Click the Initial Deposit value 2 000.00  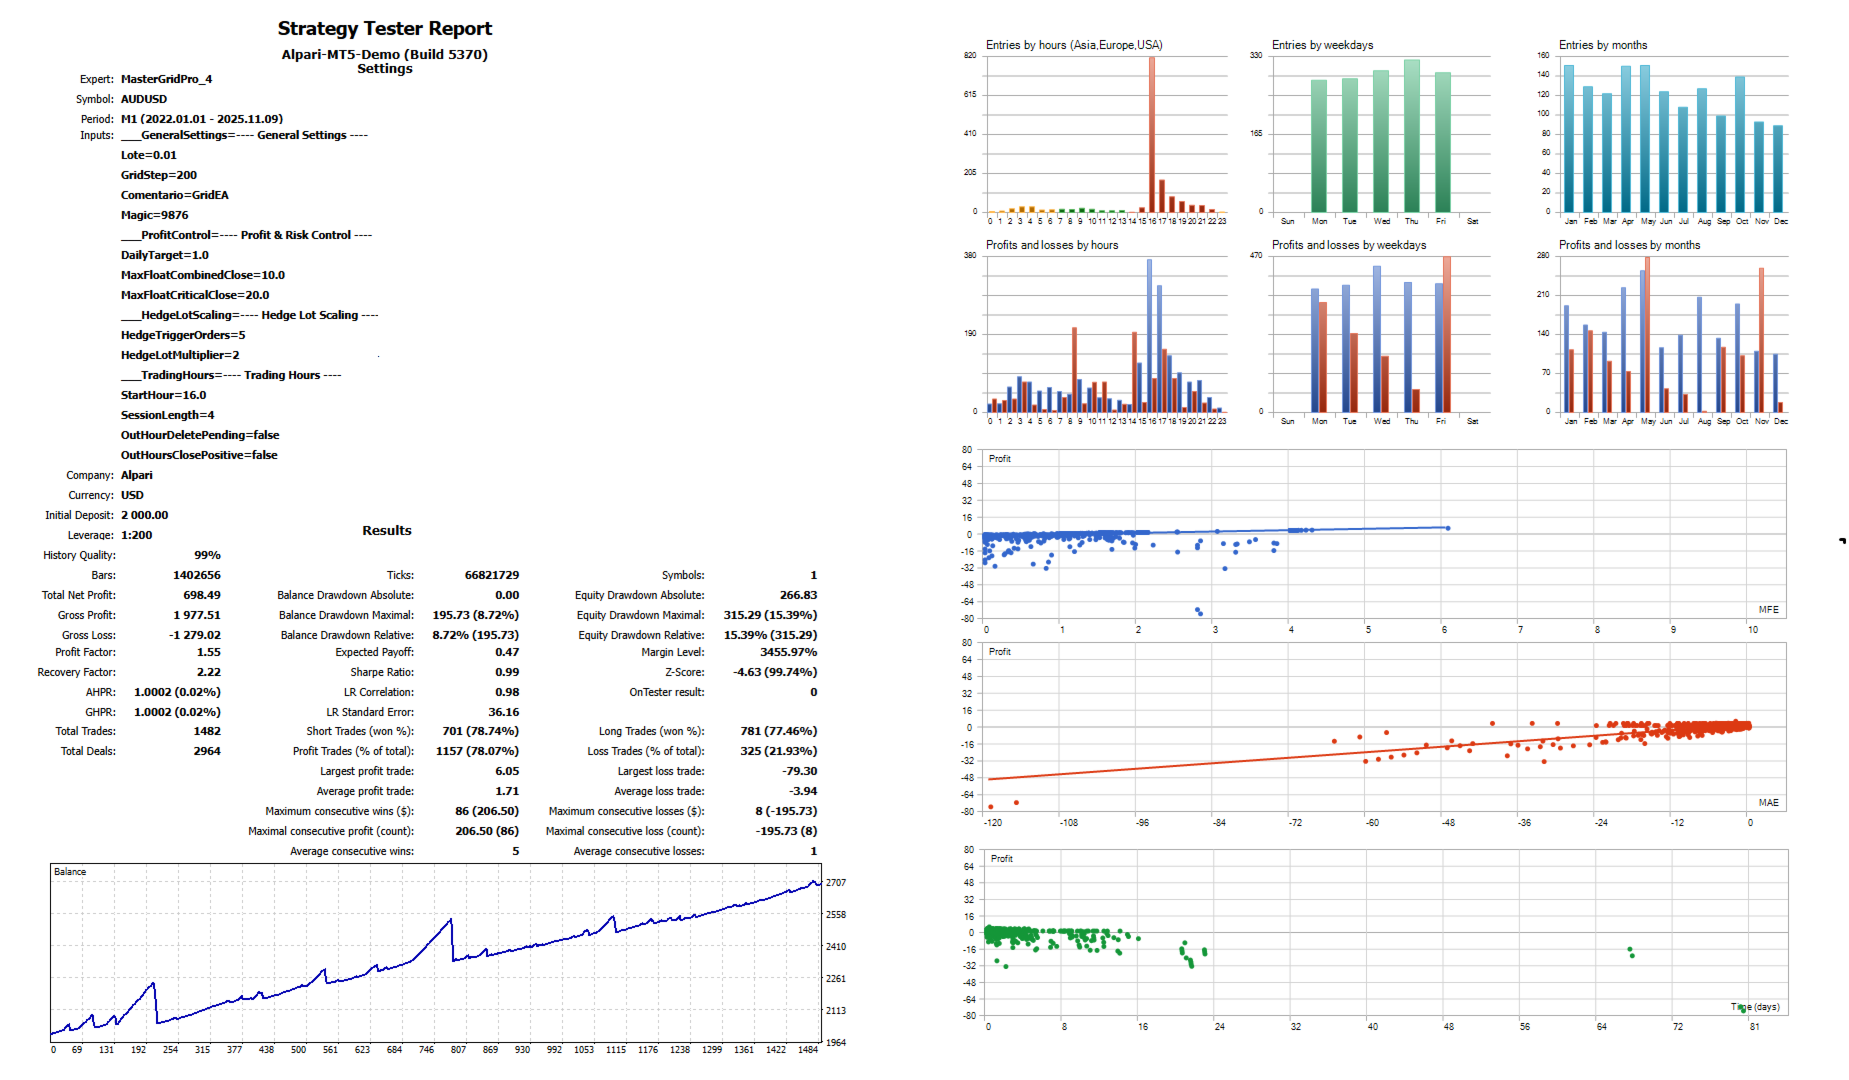(x=145, y=515)
